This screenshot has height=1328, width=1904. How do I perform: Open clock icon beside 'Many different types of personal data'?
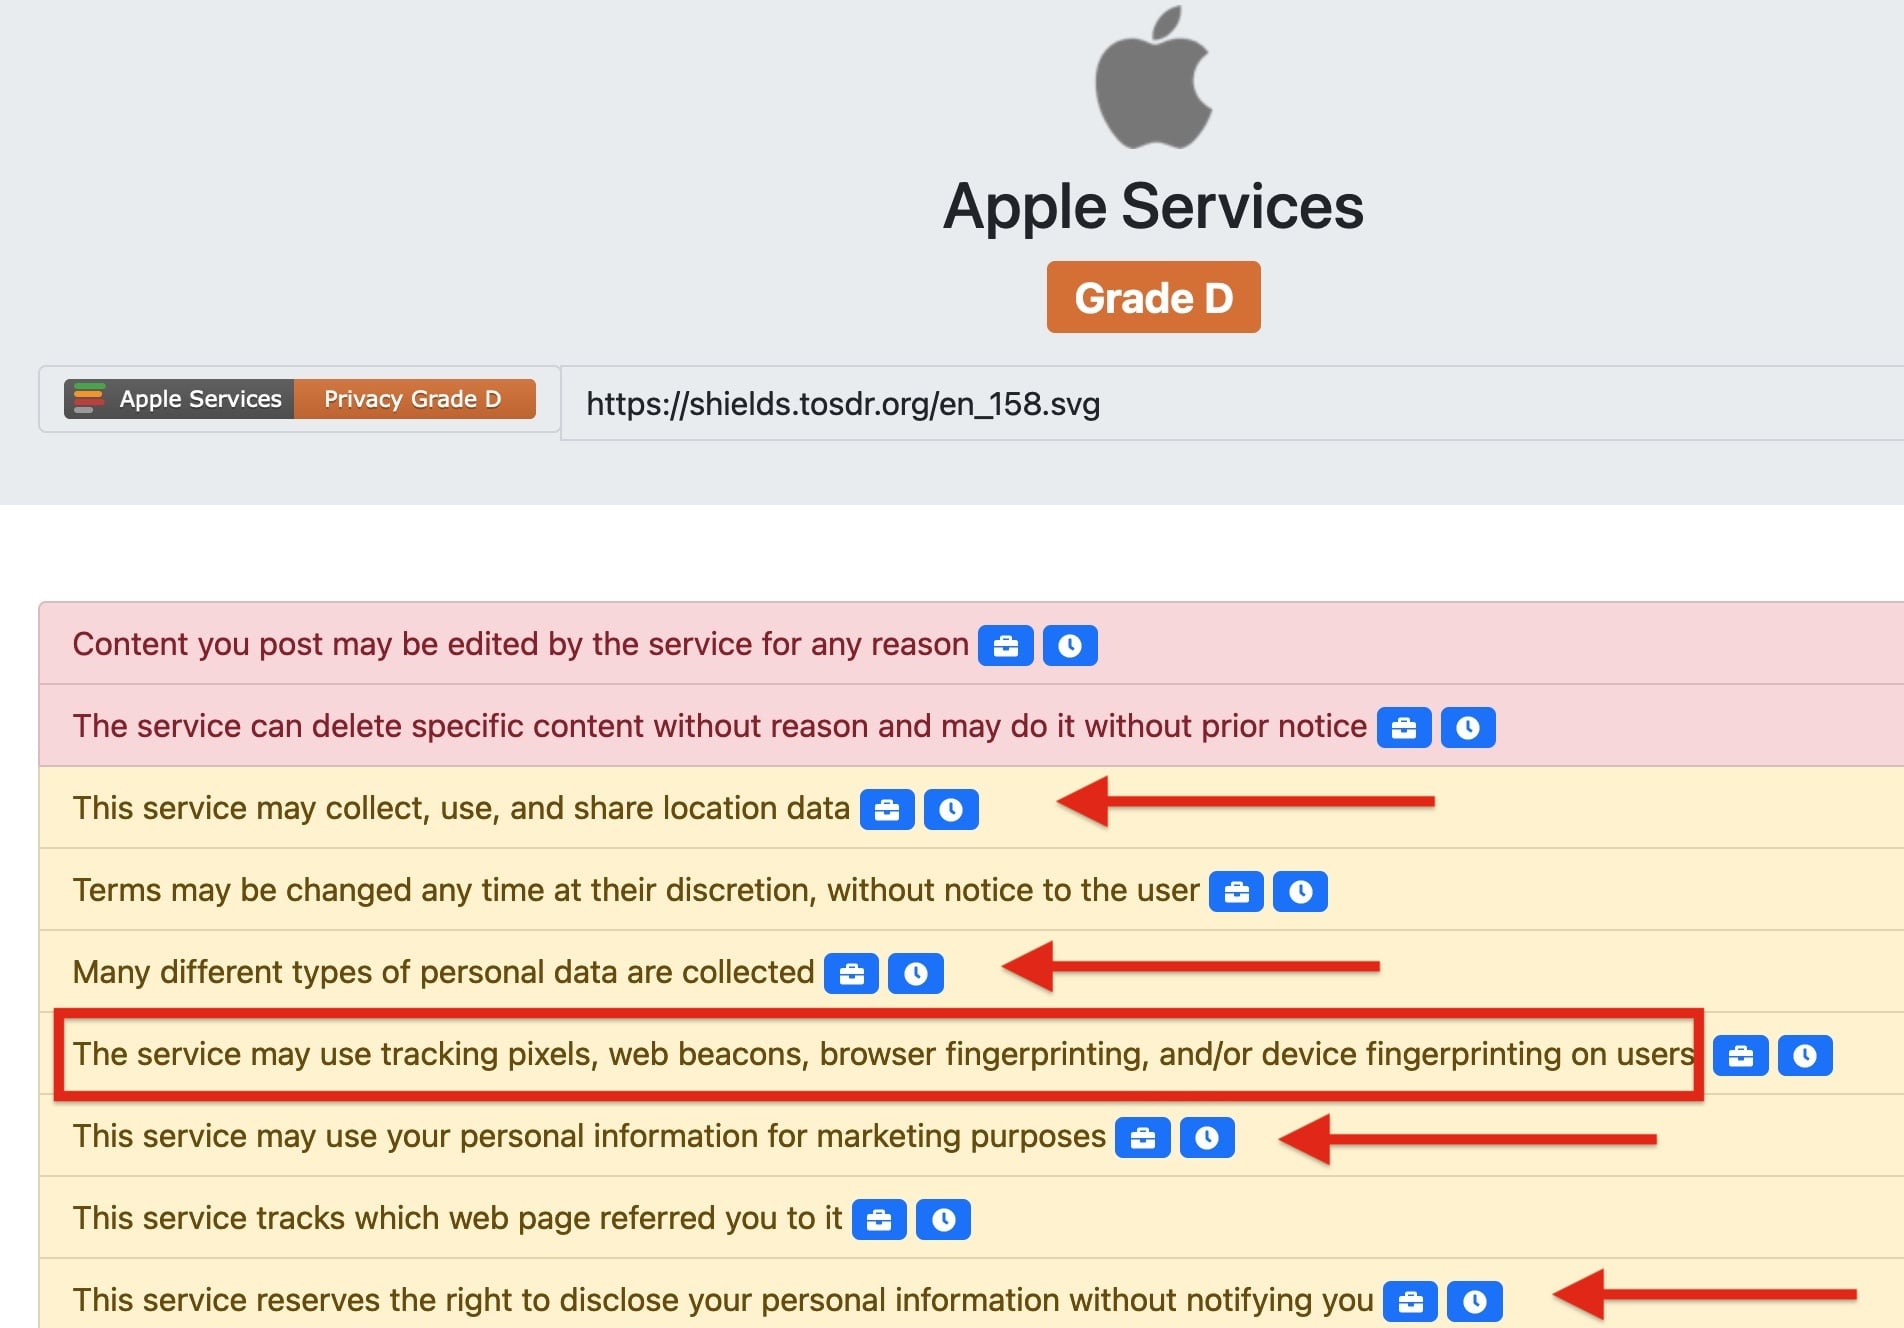tap(916, 973)
